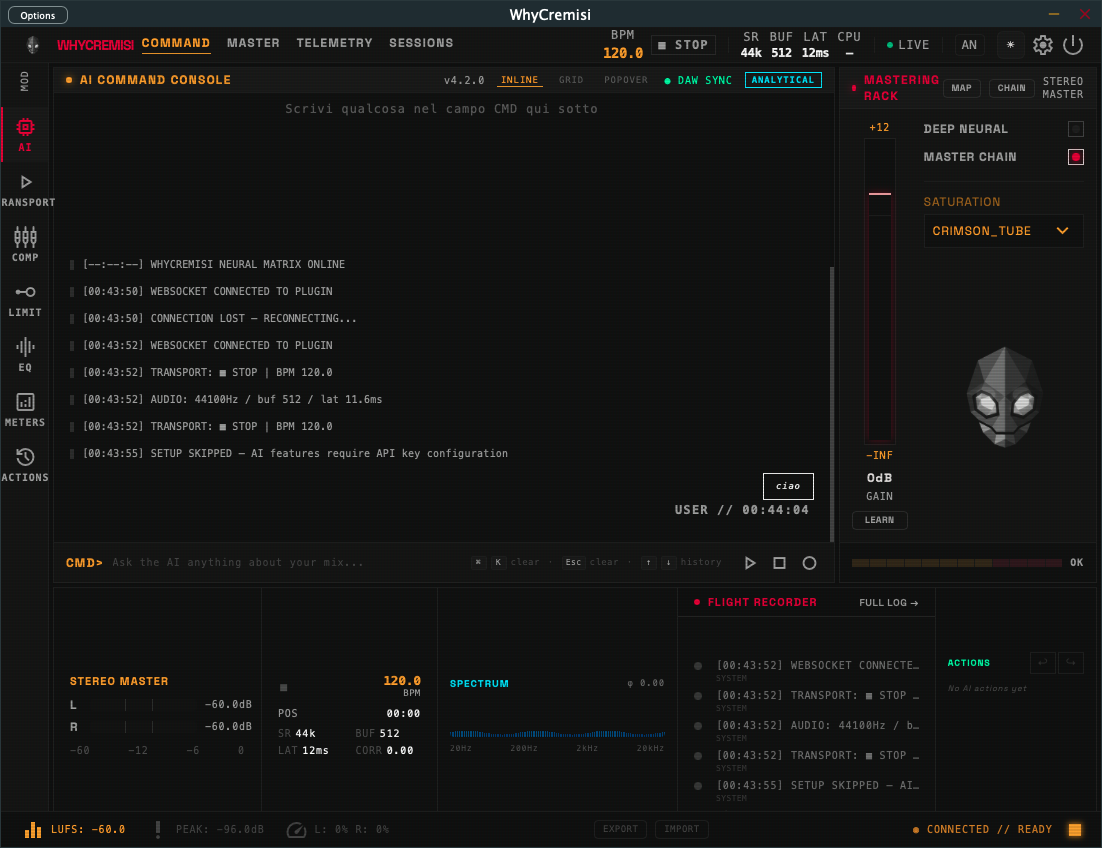Screen dimensions: 1102x848
Task: Click the Options button in title bar
Action: pyautogui.click(x=38, y=15)
